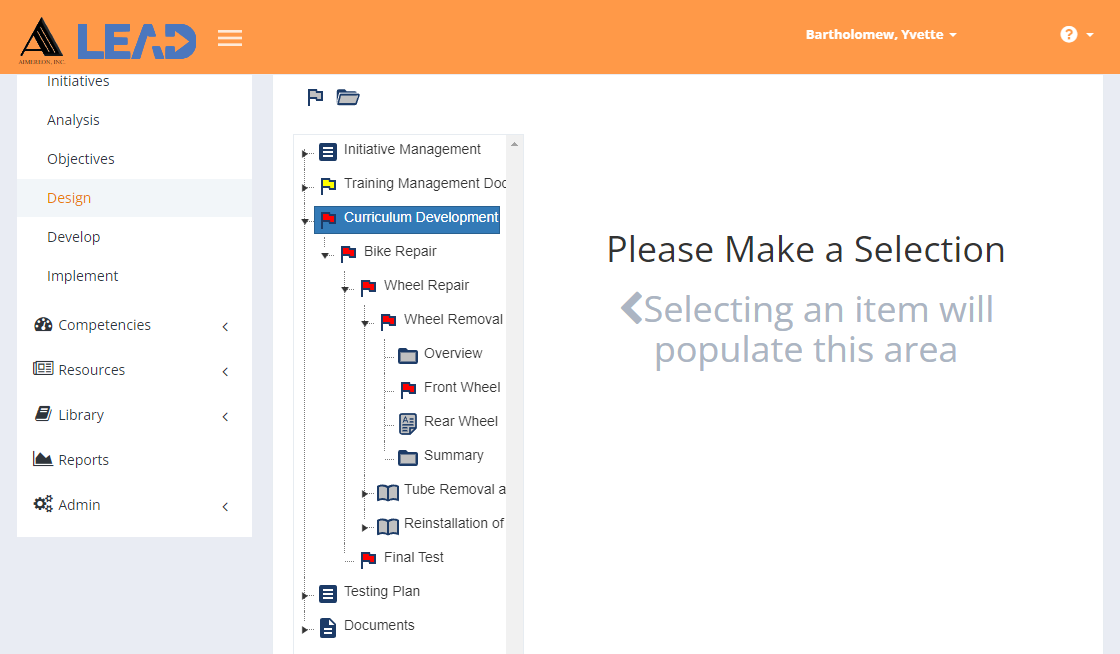Expand Resources menu chevron
This screenshot has height=654, width=1120.
click(225, 371)
